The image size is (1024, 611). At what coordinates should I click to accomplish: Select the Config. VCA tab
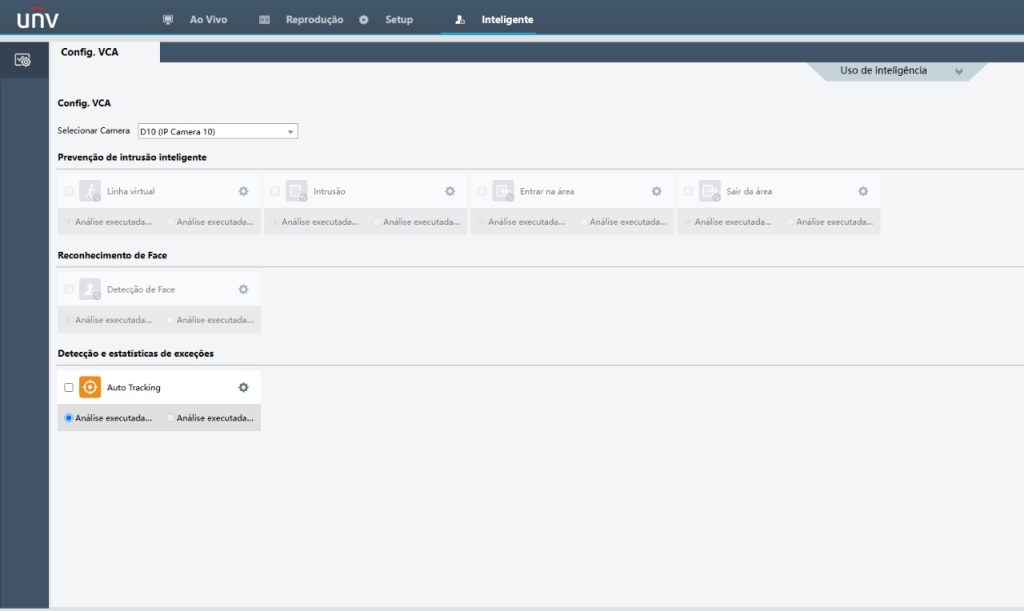click(x=89, y=52)
